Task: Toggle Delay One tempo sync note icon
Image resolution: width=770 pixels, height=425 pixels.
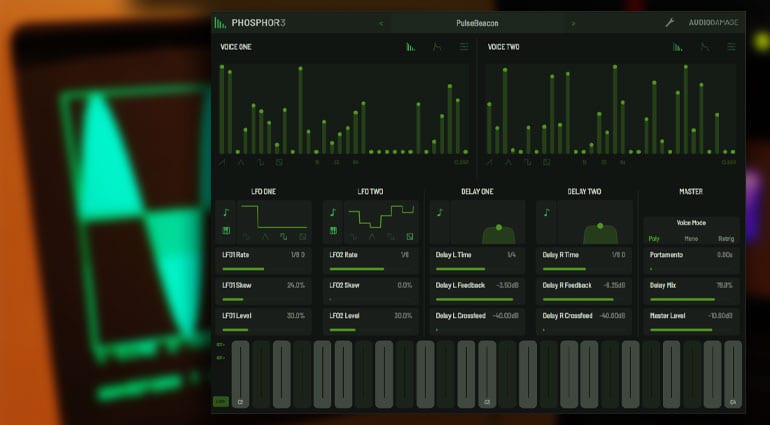Action: point(440,212)
